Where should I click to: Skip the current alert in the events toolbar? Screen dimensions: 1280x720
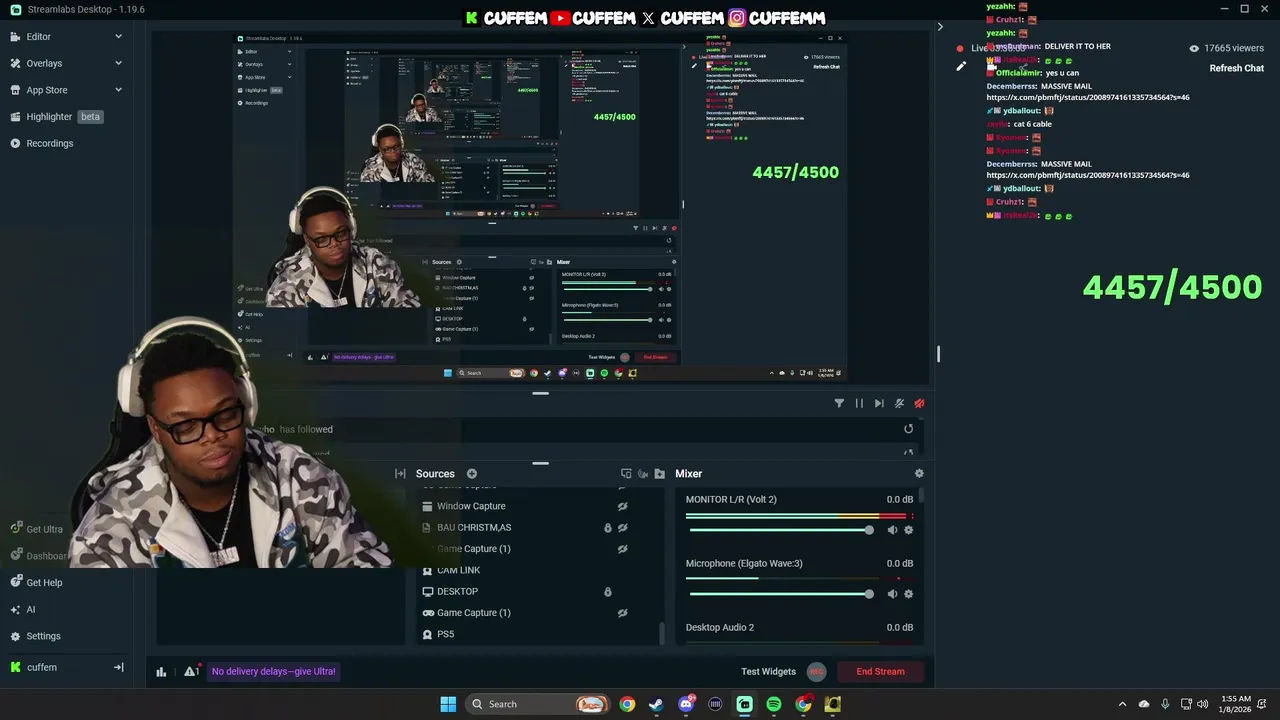click(x=879, y=403)
